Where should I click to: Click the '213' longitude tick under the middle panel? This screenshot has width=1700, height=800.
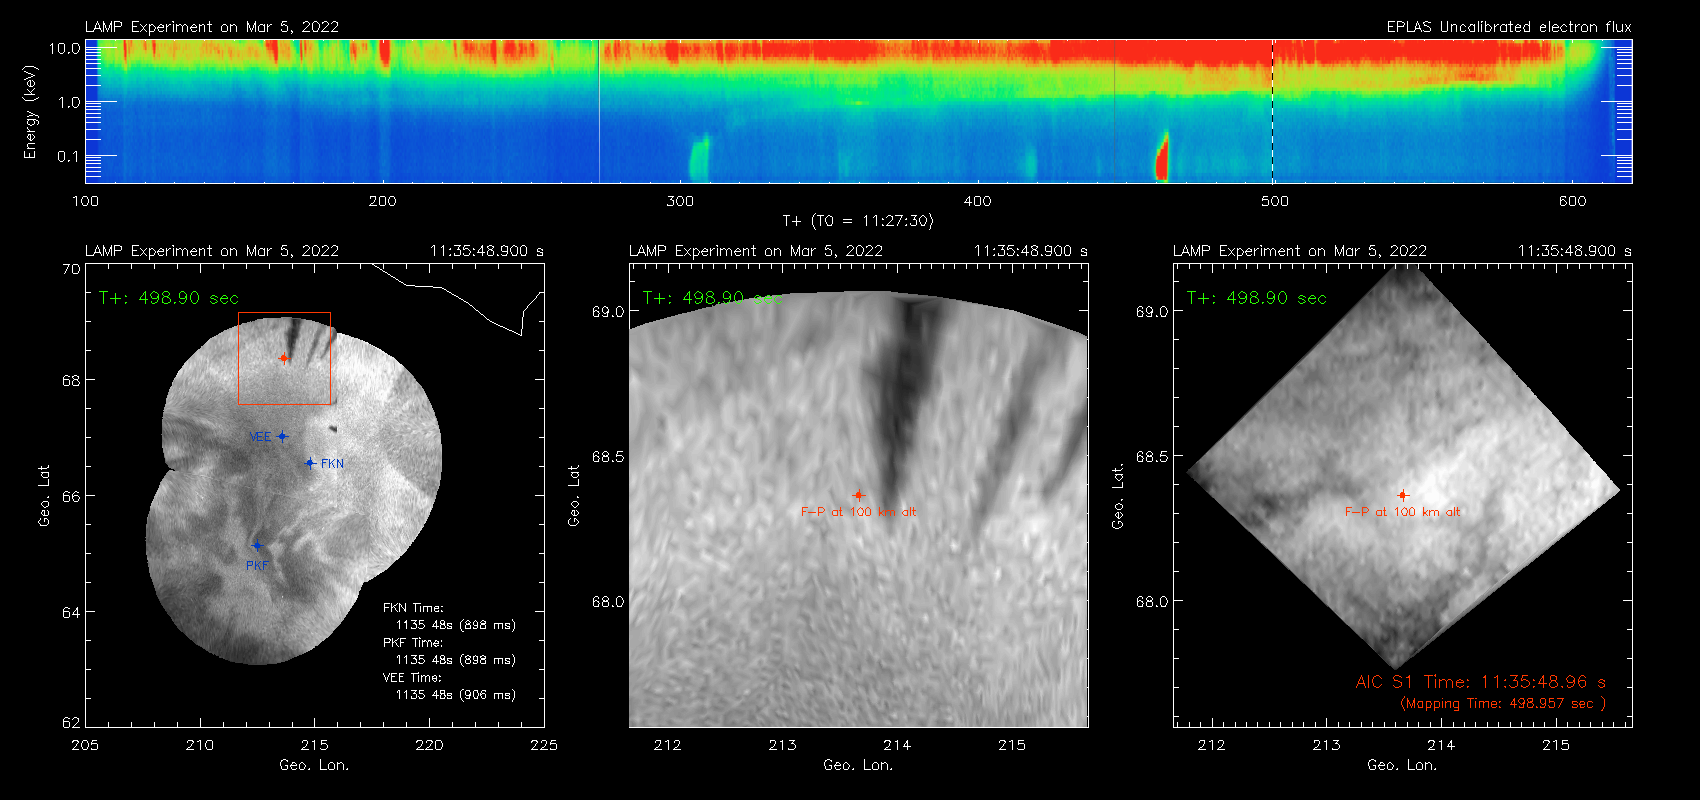pyautogui.click(x=782, y=745)
